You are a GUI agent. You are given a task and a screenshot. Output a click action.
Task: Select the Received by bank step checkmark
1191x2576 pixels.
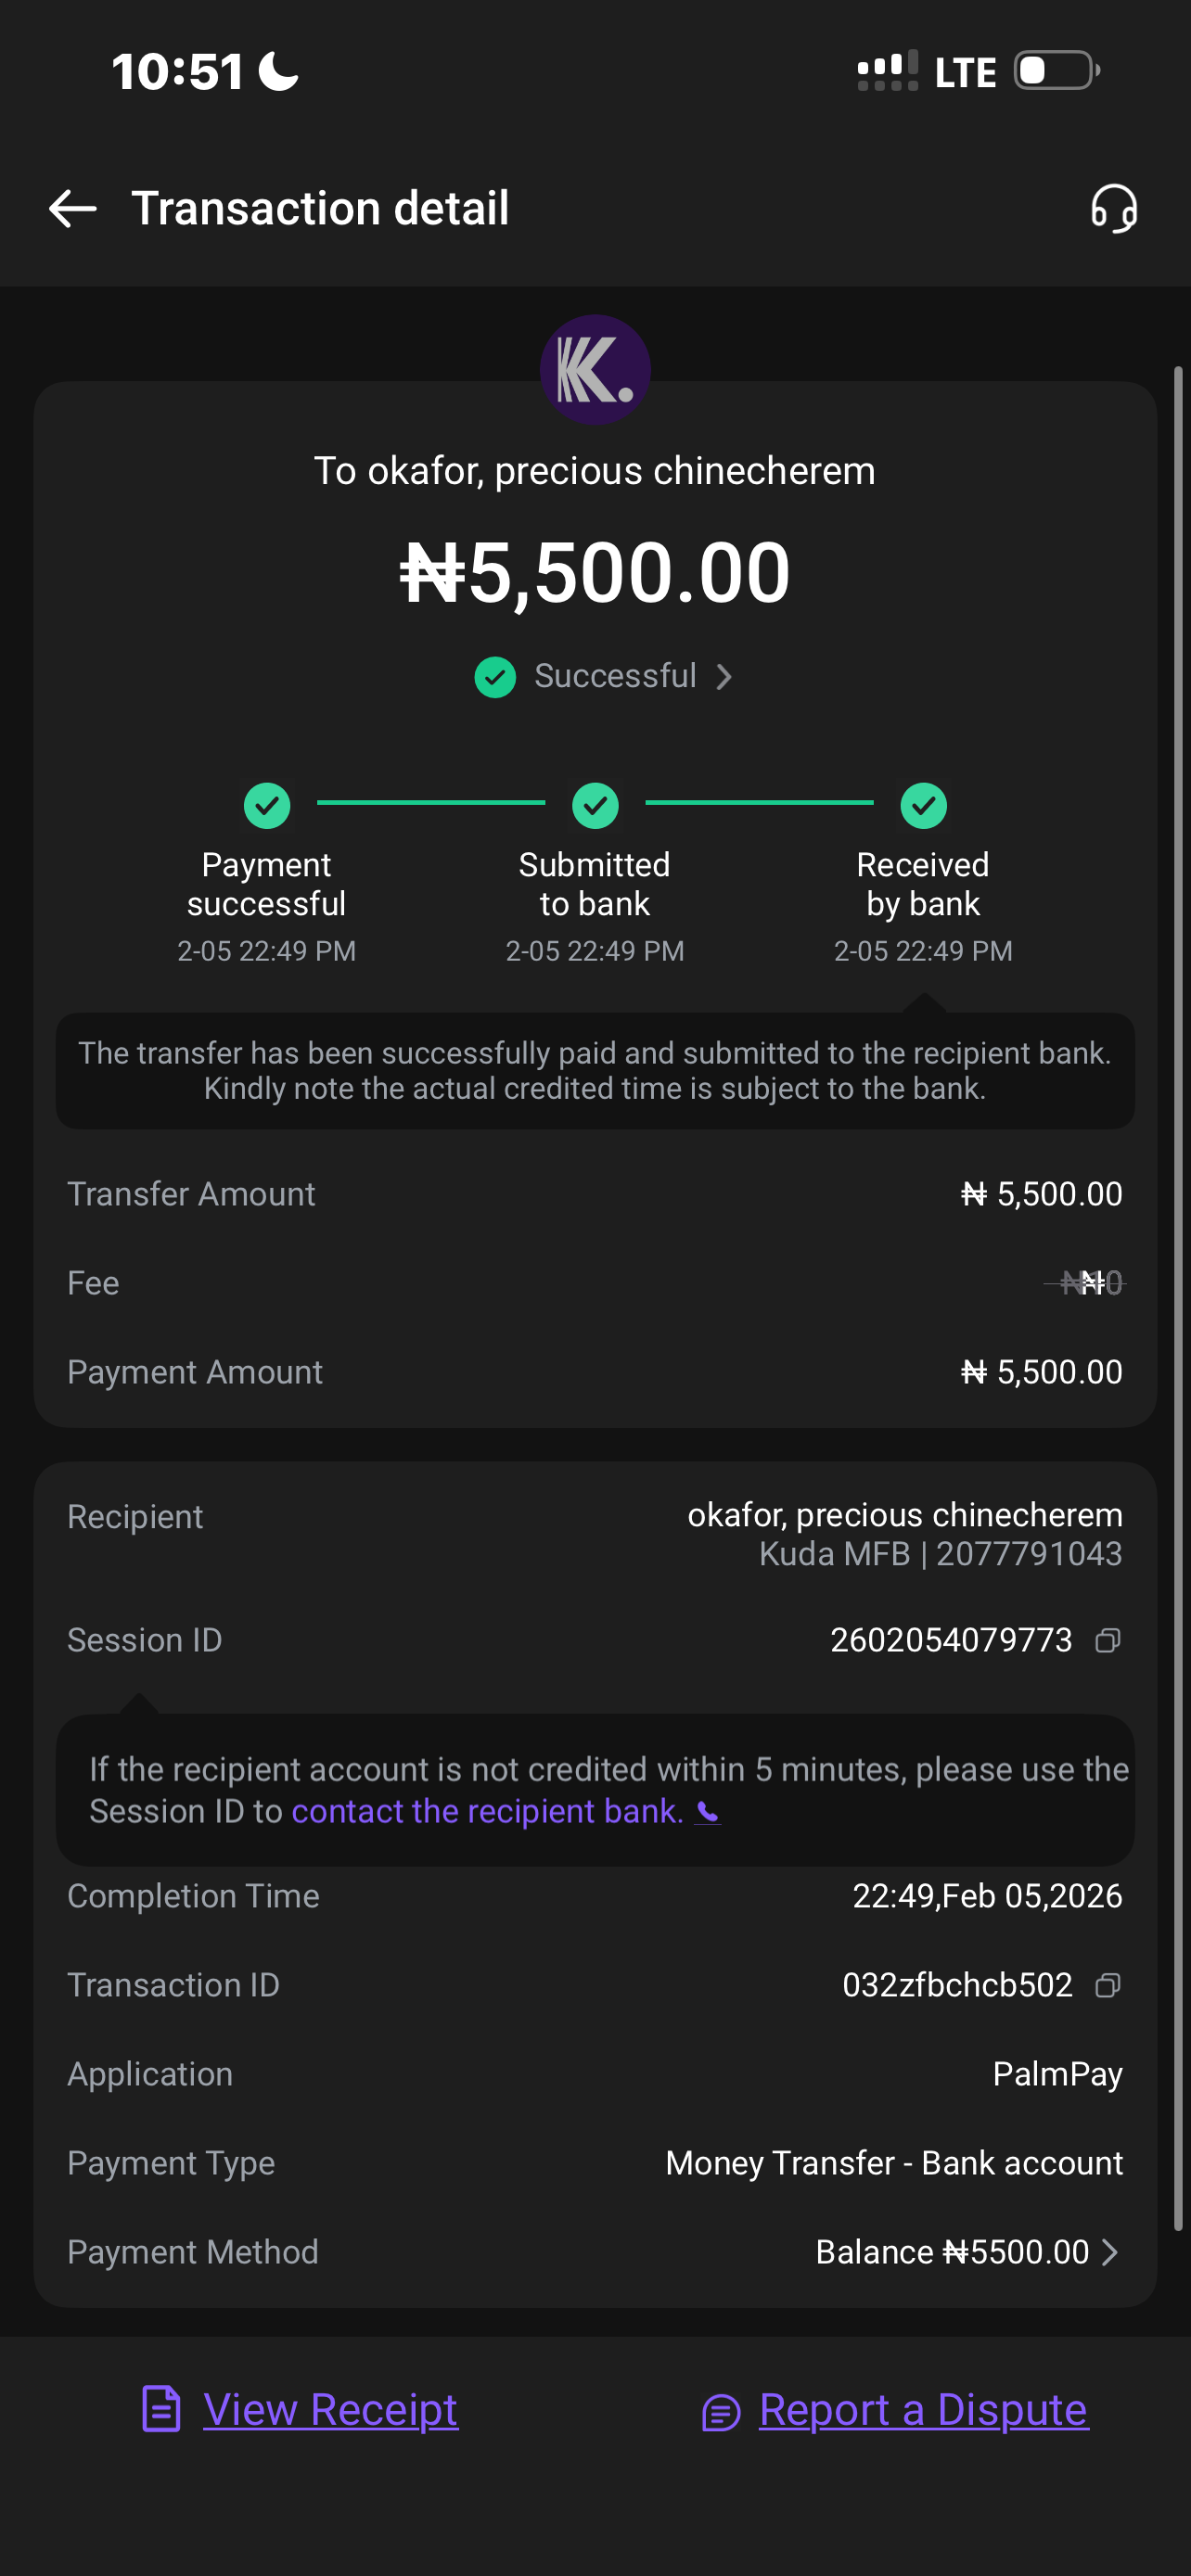923,805
